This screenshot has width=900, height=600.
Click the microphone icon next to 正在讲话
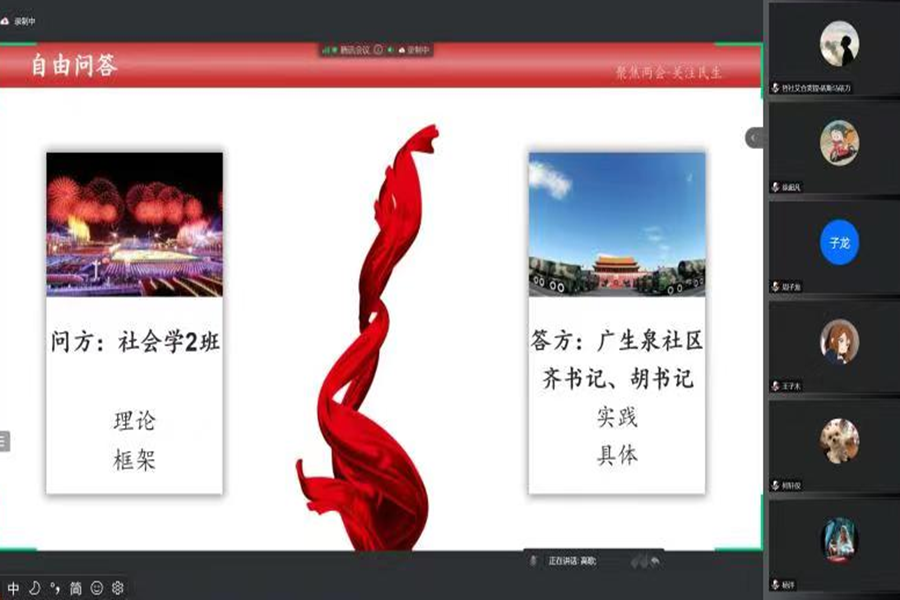pos(534,561)
